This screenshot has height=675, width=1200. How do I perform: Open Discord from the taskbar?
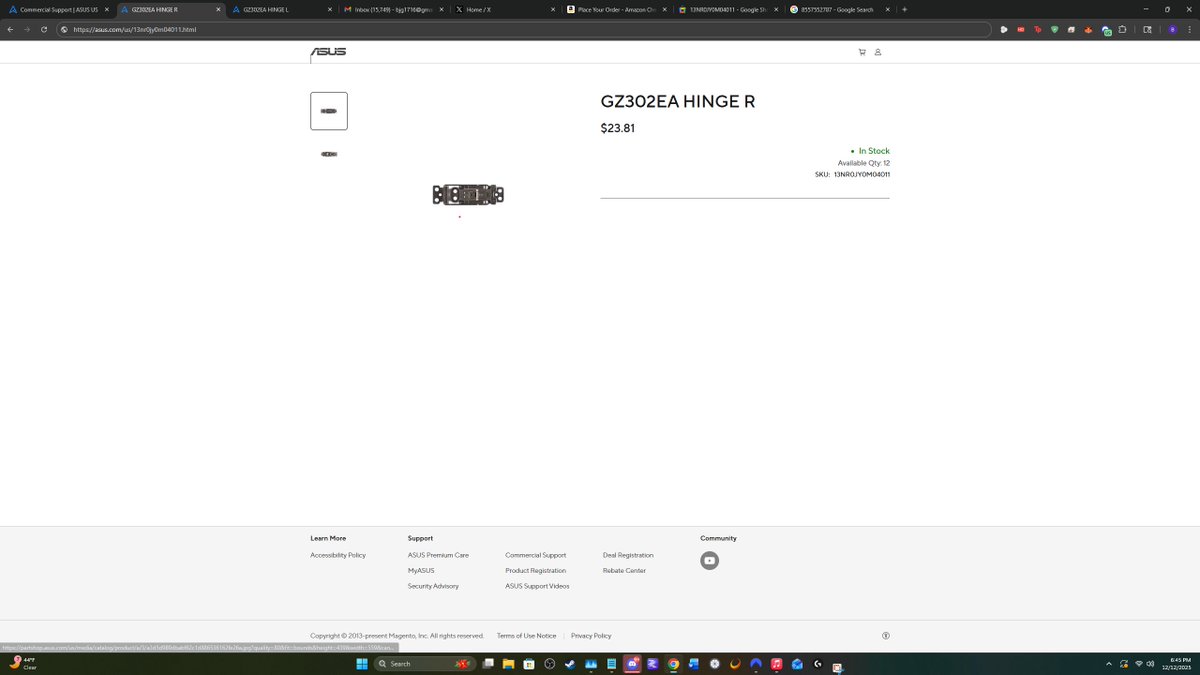[634, 664]
